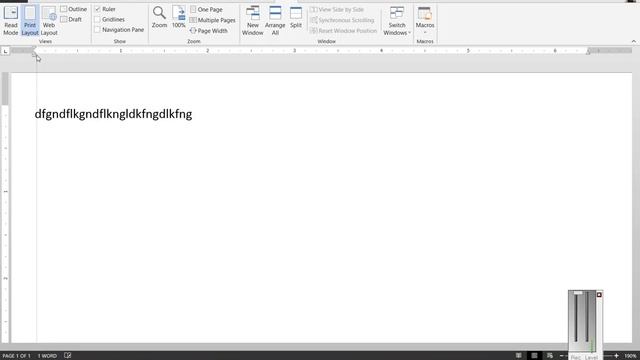This screenshot has height=360, width=640.
Task: Select Print Layout icon in status bar
Action: point(534,356)
